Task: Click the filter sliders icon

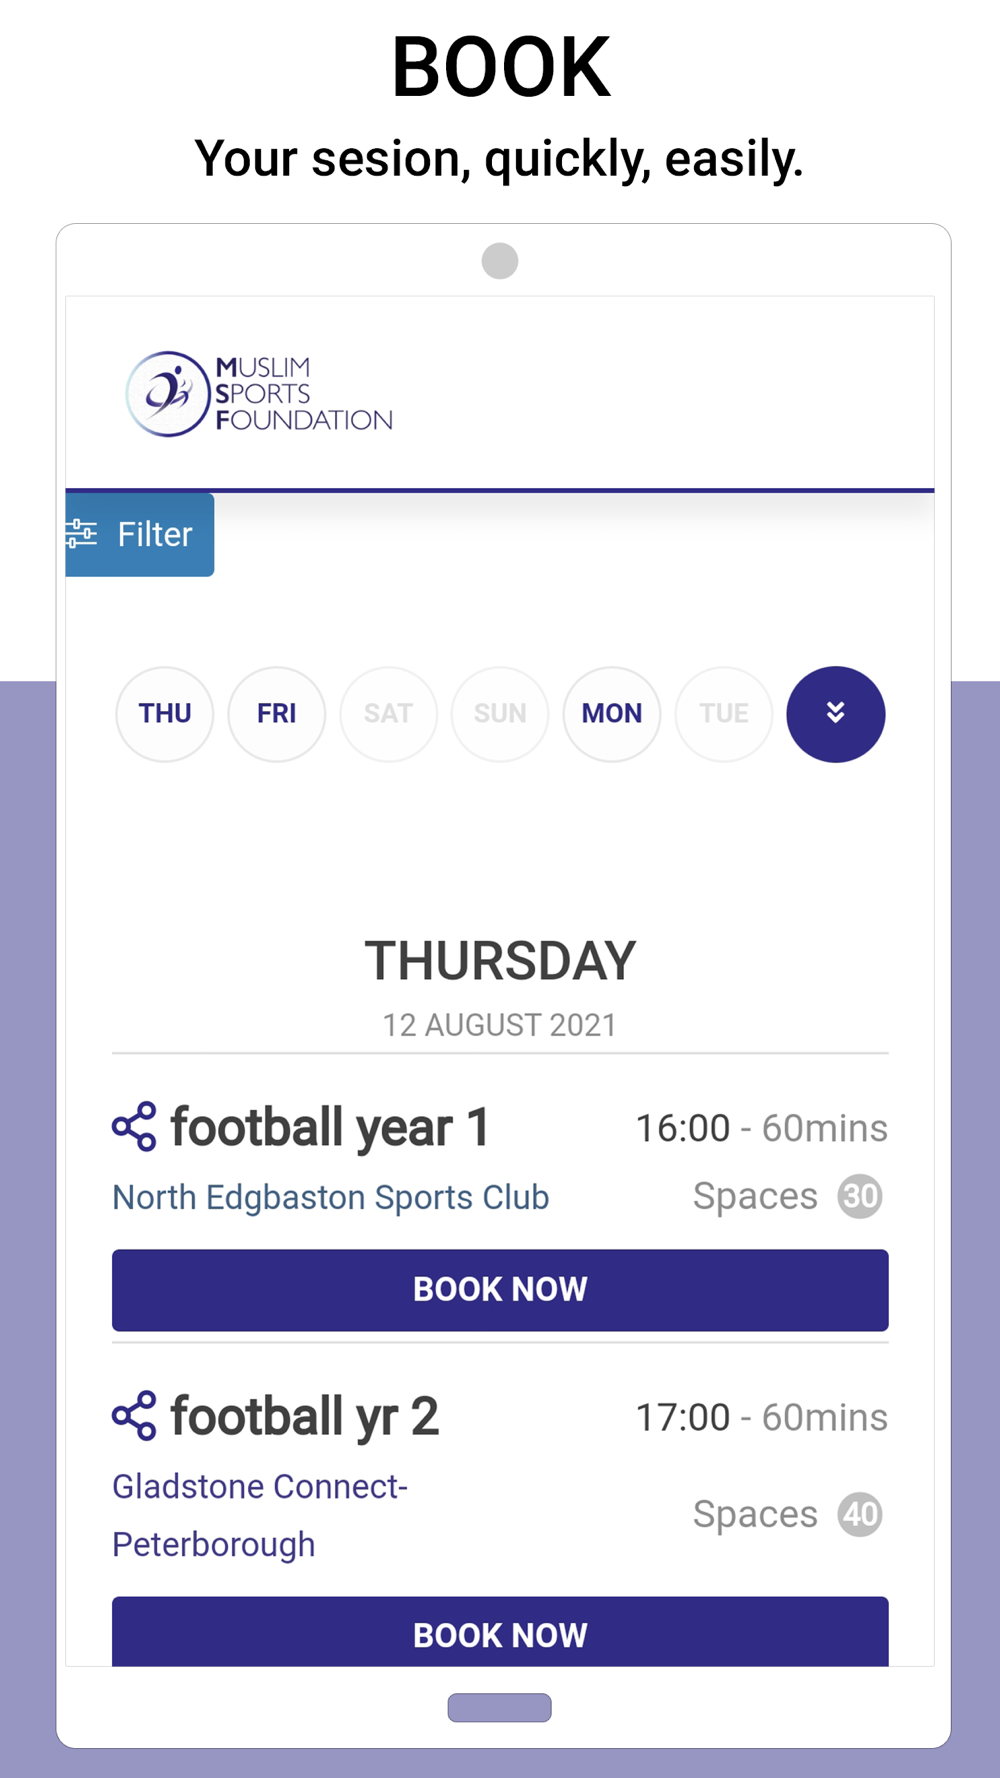Action: click(x=81, y=534)
